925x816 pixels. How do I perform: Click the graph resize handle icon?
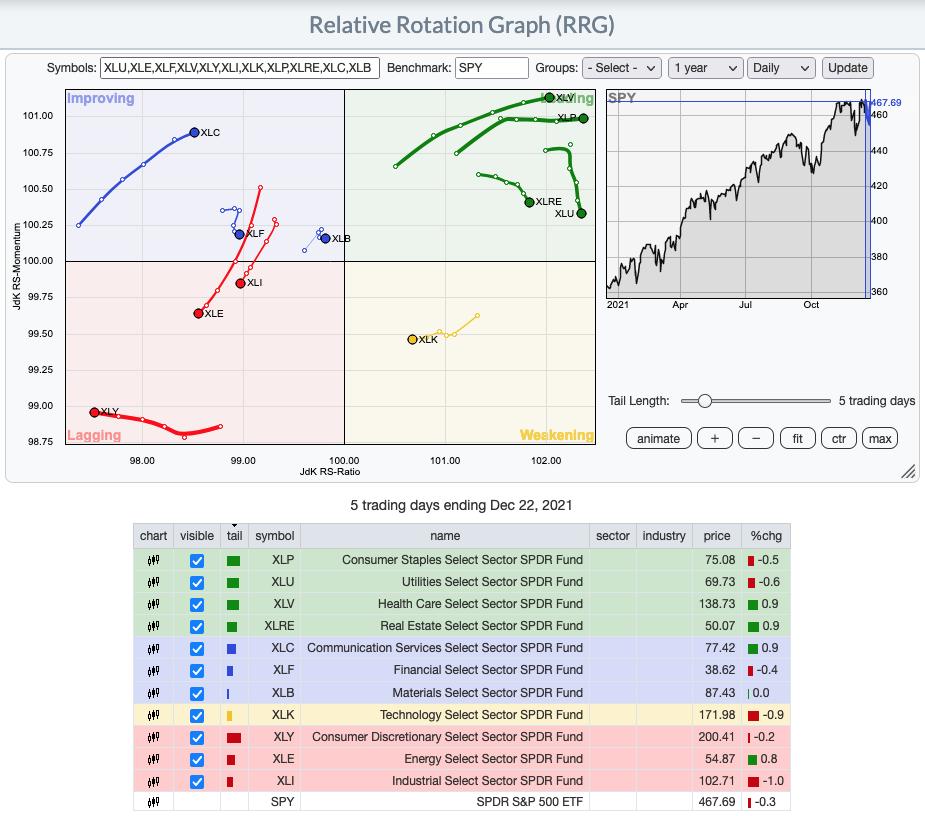tap(908, 471)
